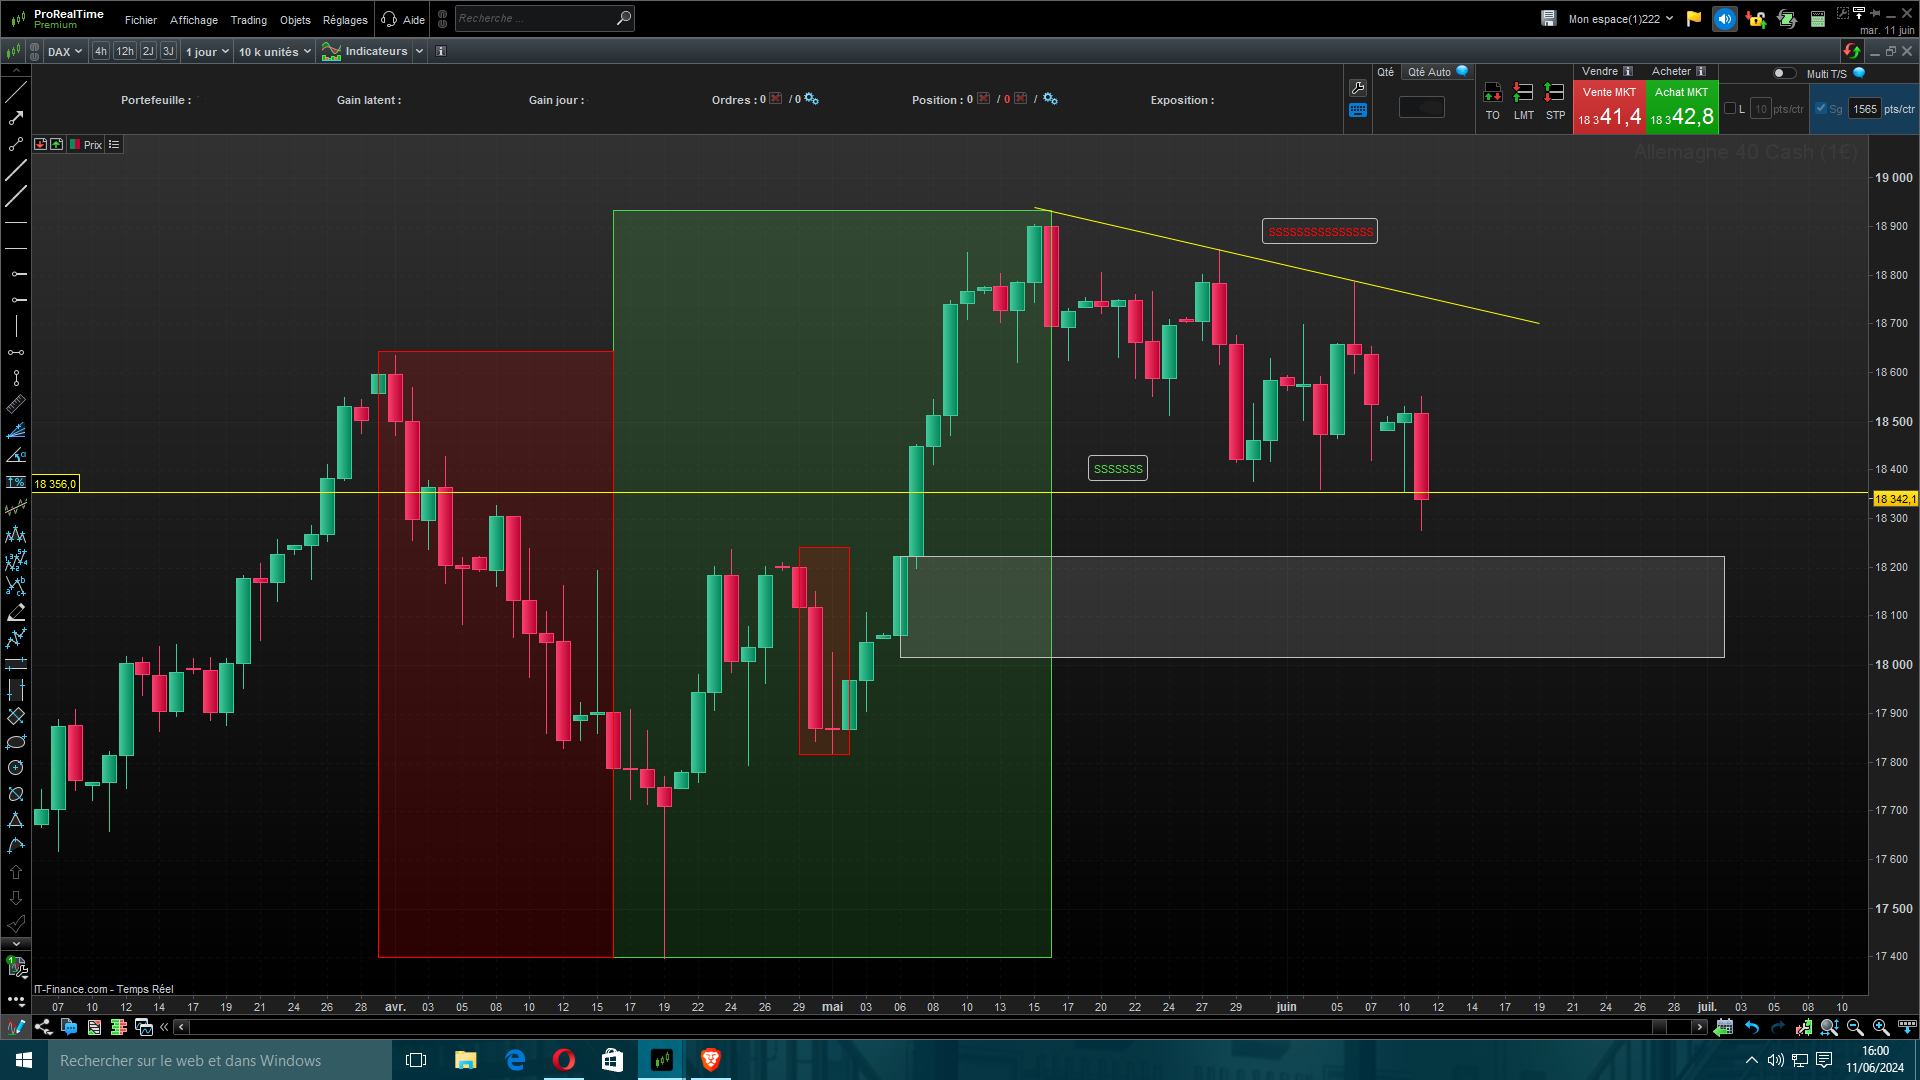Image resolution: width=1920 pixels, height=1080 pixels.
Task: Click the Indicateurs chart icon
Action: point(331,51)
